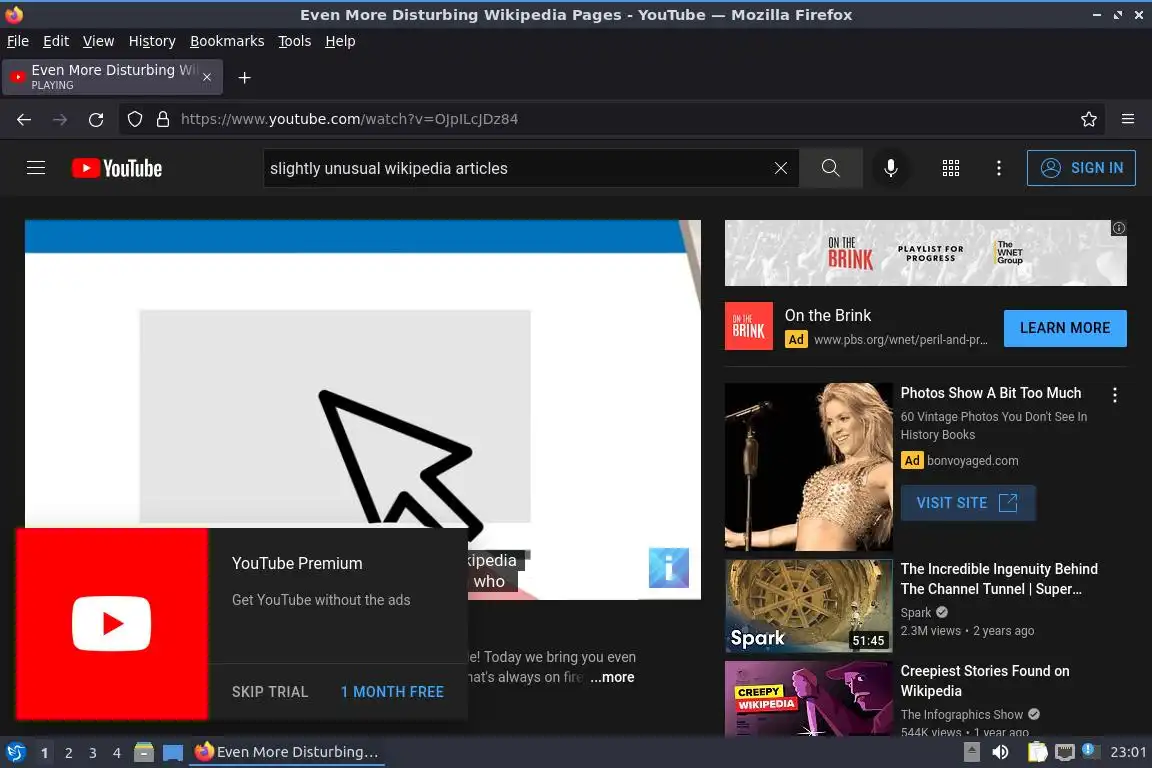The image size is (1152, 768).
Task: Select Firefox Even More Disturbing taskbar entry
Action: point(287,752)
